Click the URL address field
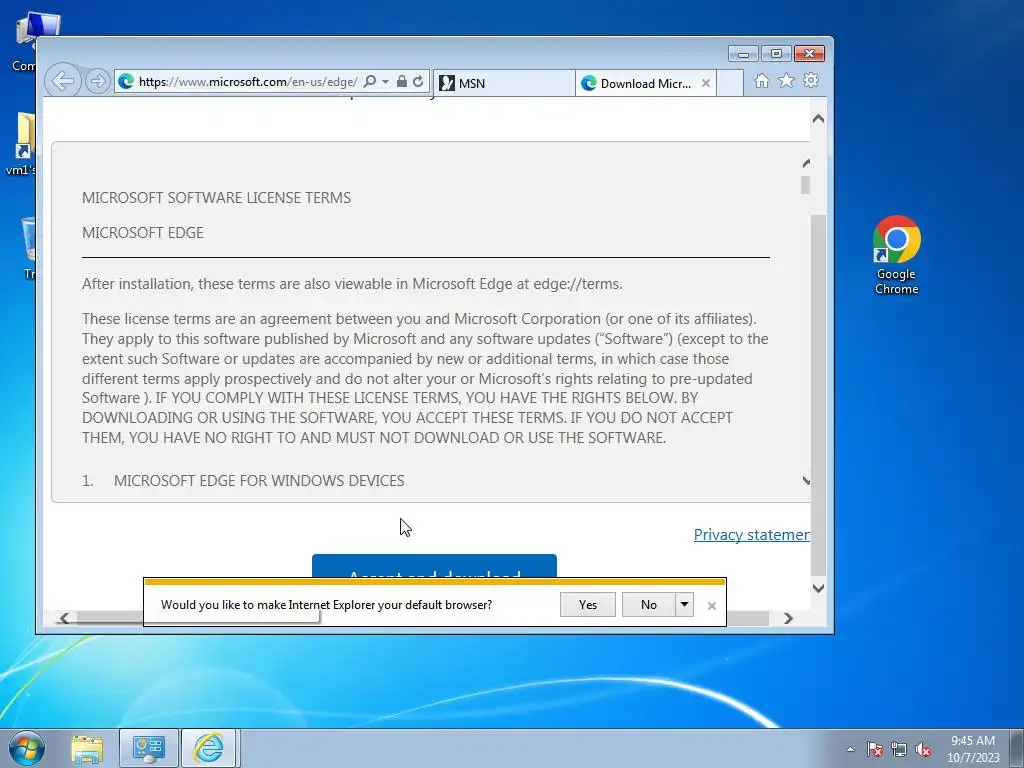Image resolution: width=1024 pixels, height=768 pixels. [248, 82]
